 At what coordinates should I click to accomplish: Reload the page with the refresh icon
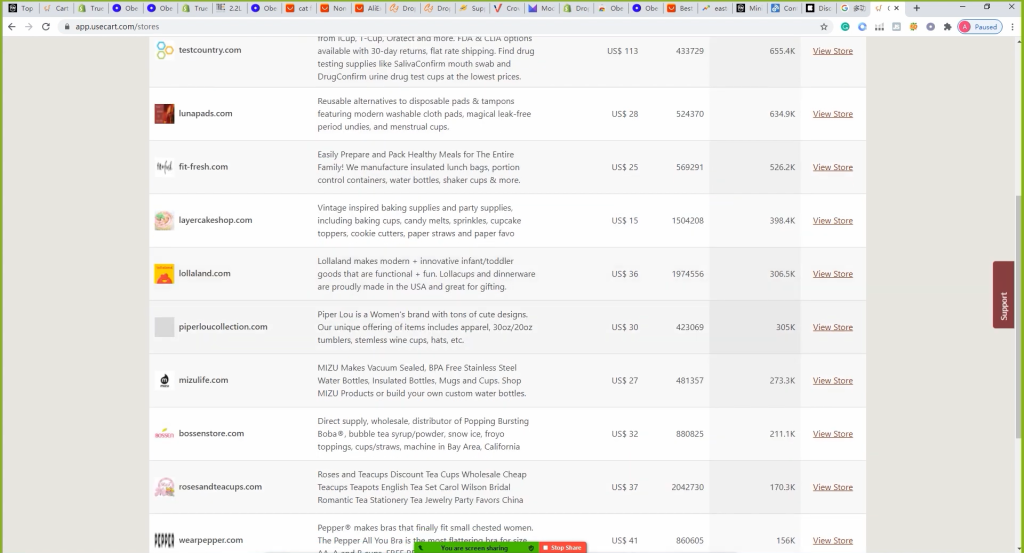pos(47,27)
